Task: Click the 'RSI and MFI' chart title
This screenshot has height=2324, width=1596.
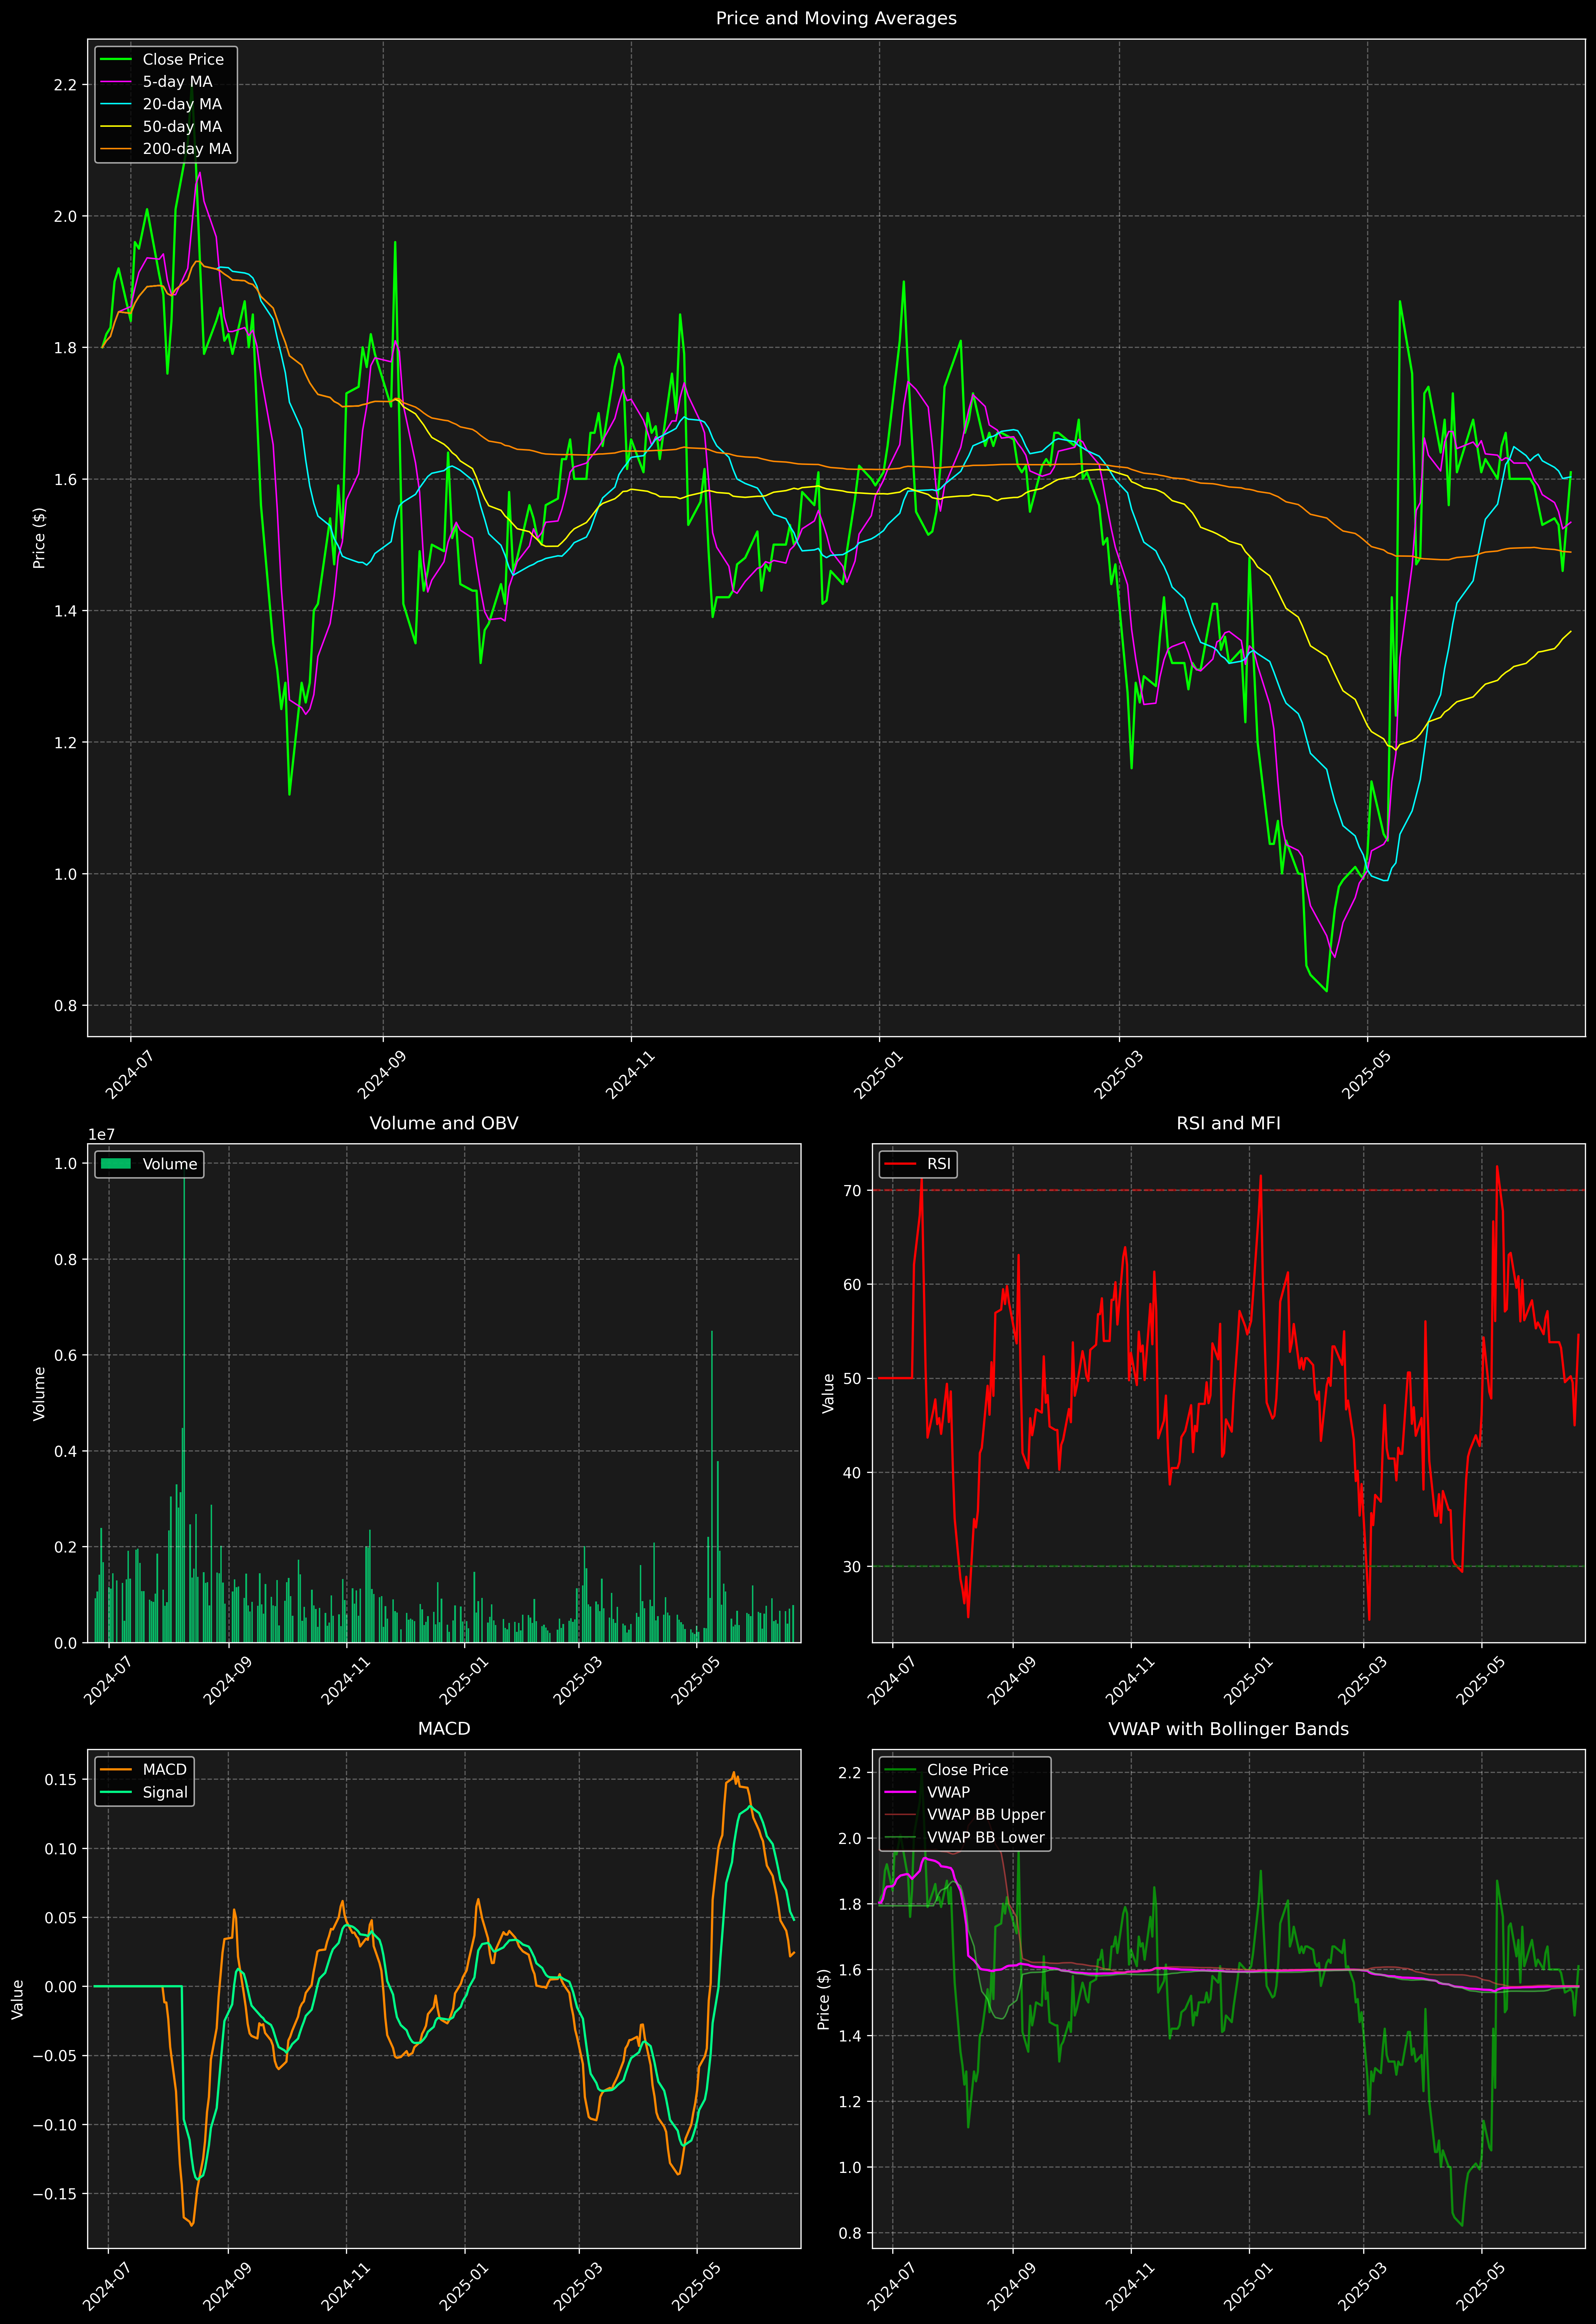Action: pyautogui.click(x=1228, y=1123)
